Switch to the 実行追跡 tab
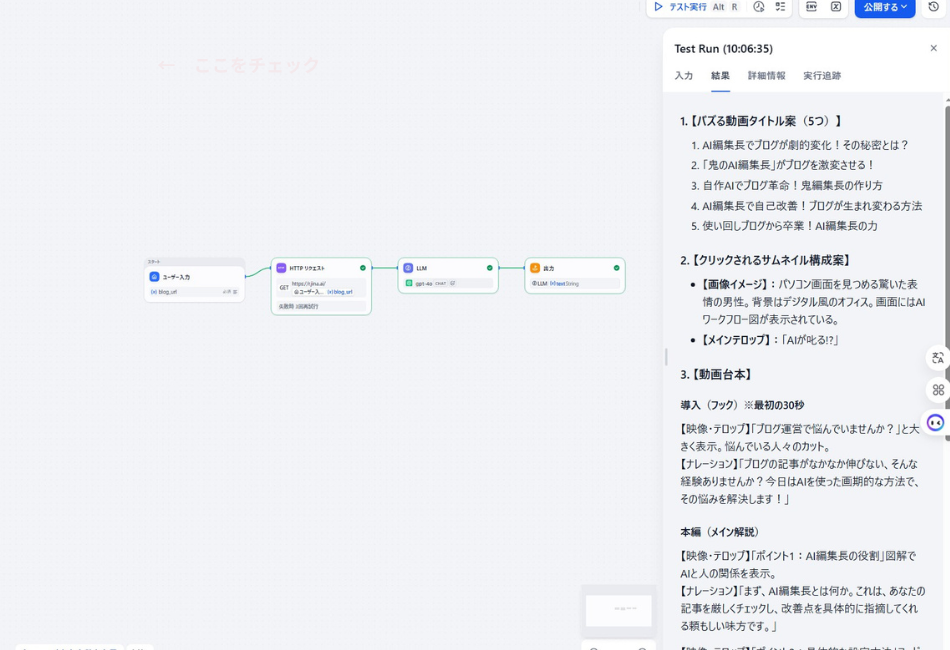The image size is (950, 650). pyautogui.click(x=820, y=75)
